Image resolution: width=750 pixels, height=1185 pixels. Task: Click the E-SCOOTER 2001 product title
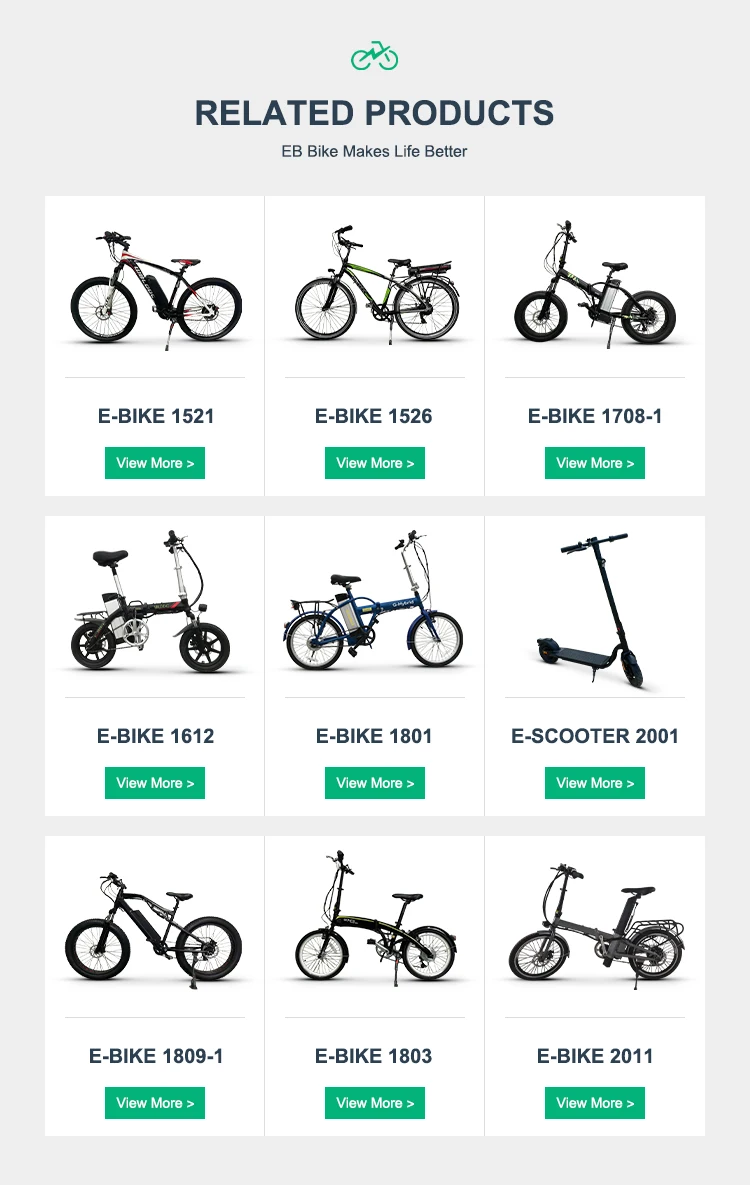[595, 736]
